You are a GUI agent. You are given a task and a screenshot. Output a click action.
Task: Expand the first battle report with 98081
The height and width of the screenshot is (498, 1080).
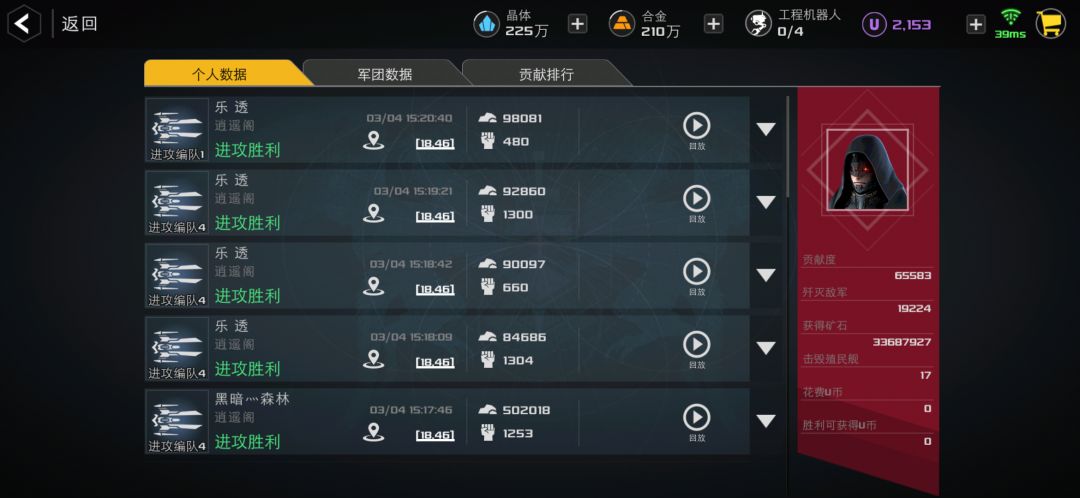(x=766, y=129)
